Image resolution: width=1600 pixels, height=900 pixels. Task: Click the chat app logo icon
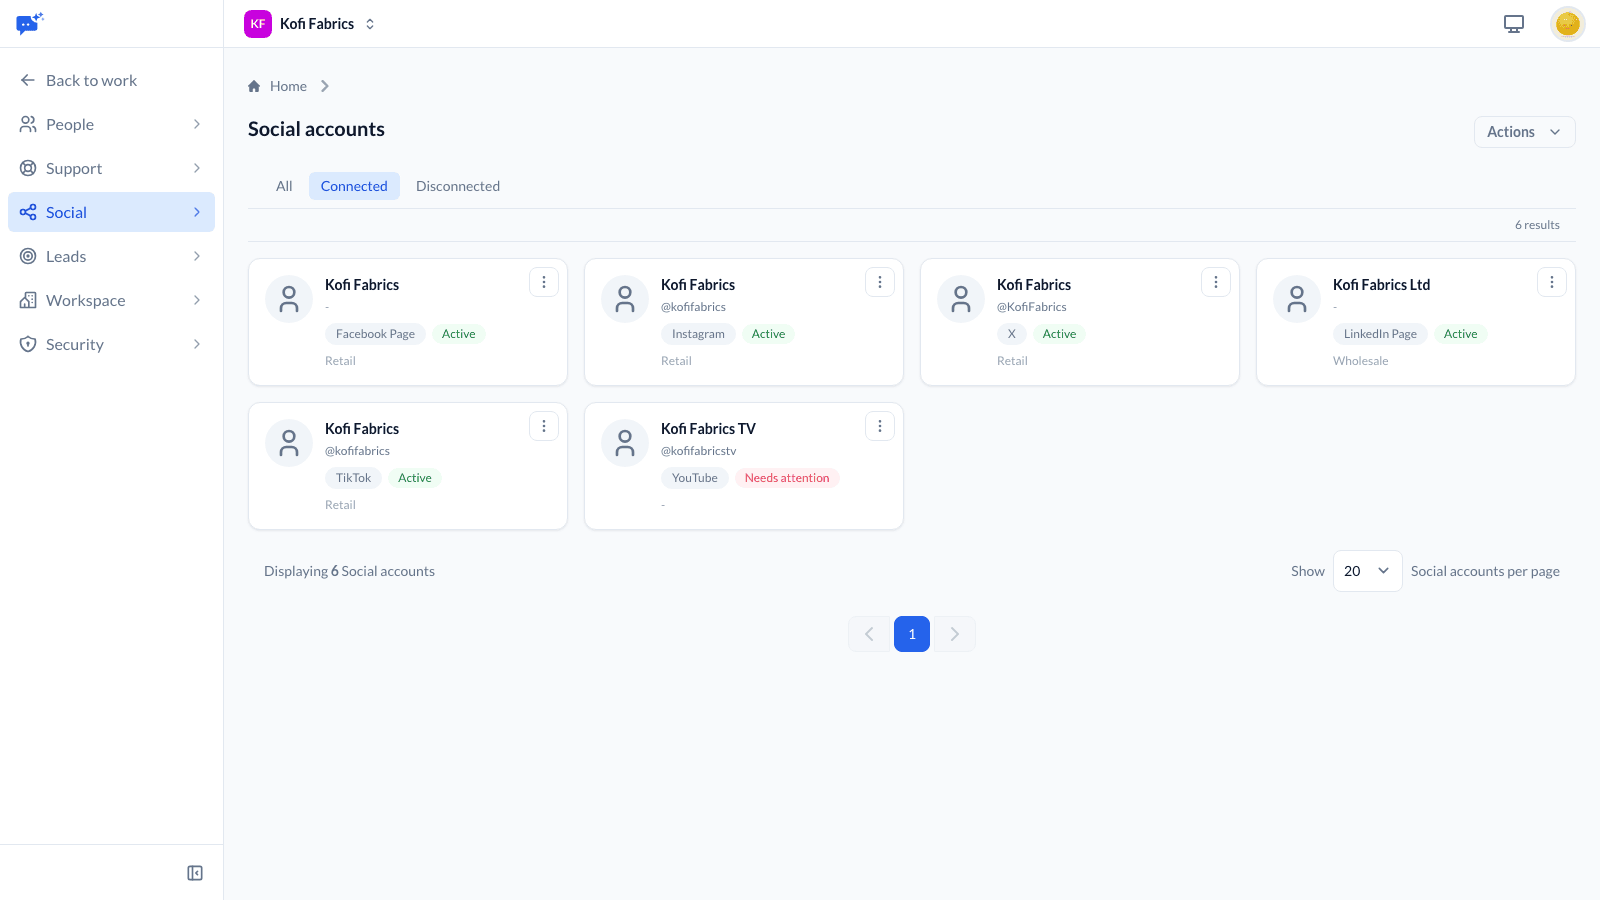coord(30,23)
